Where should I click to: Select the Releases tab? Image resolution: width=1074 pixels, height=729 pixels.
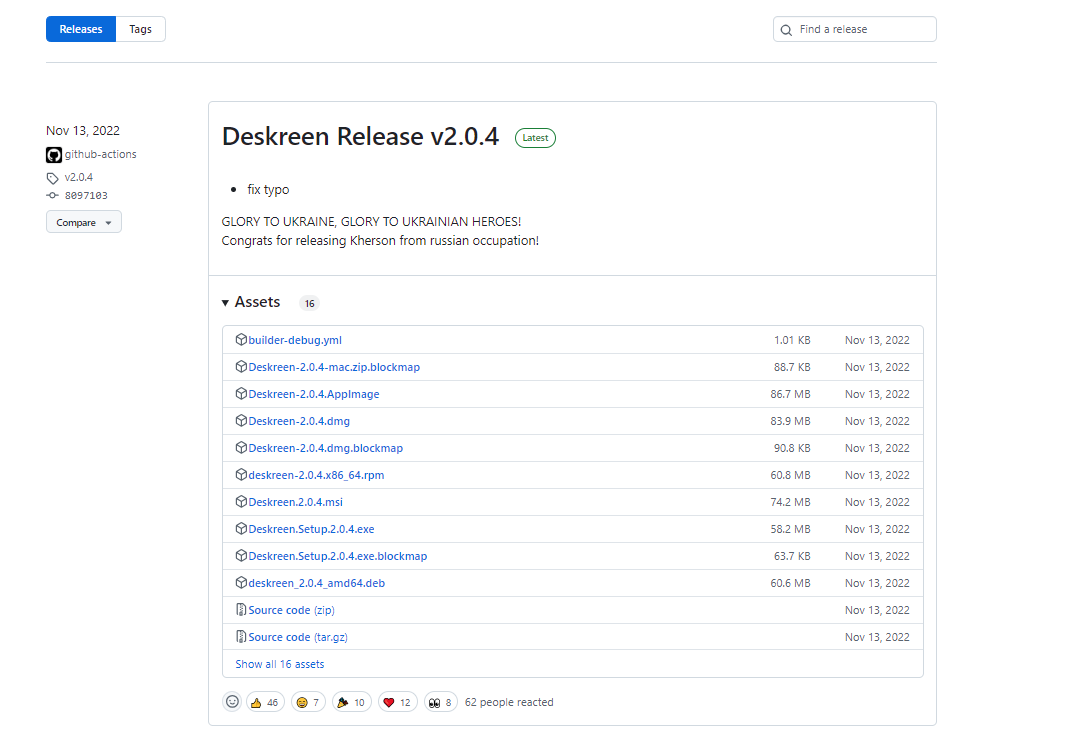[x=81, y=29]
